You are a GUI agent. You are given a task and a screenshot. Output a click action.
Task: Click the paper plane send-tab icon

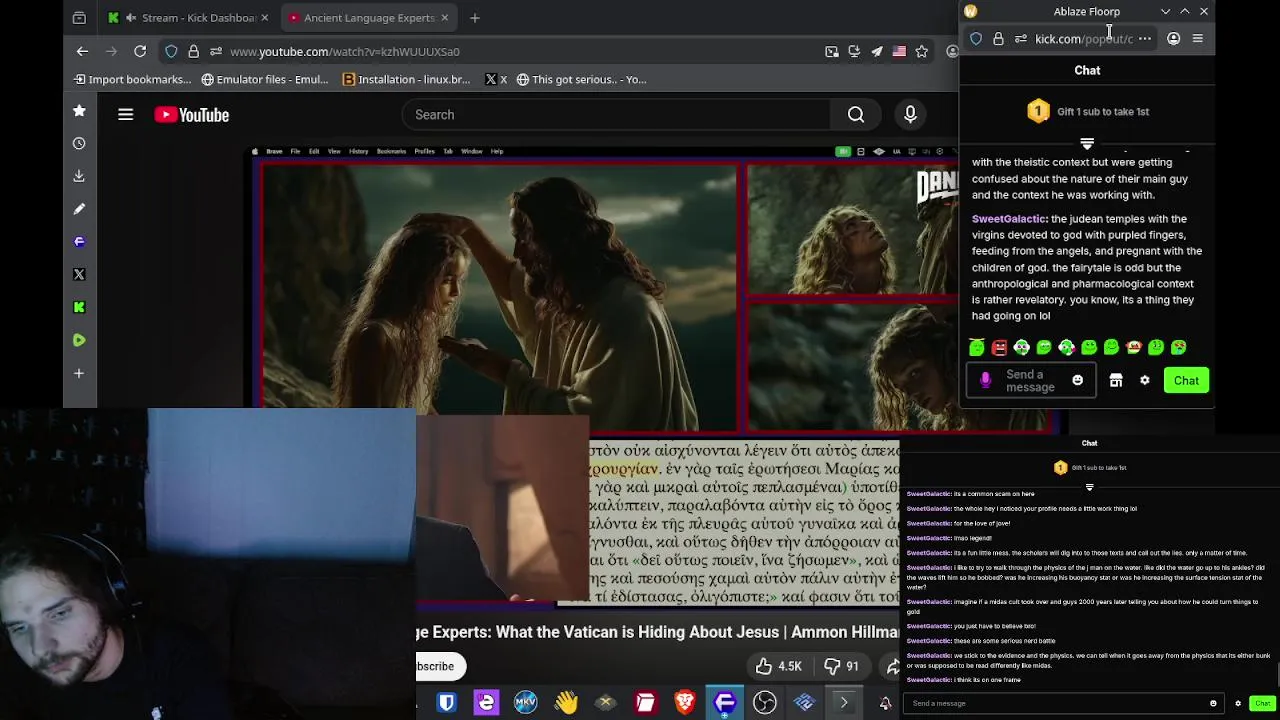tap(876, 51)
